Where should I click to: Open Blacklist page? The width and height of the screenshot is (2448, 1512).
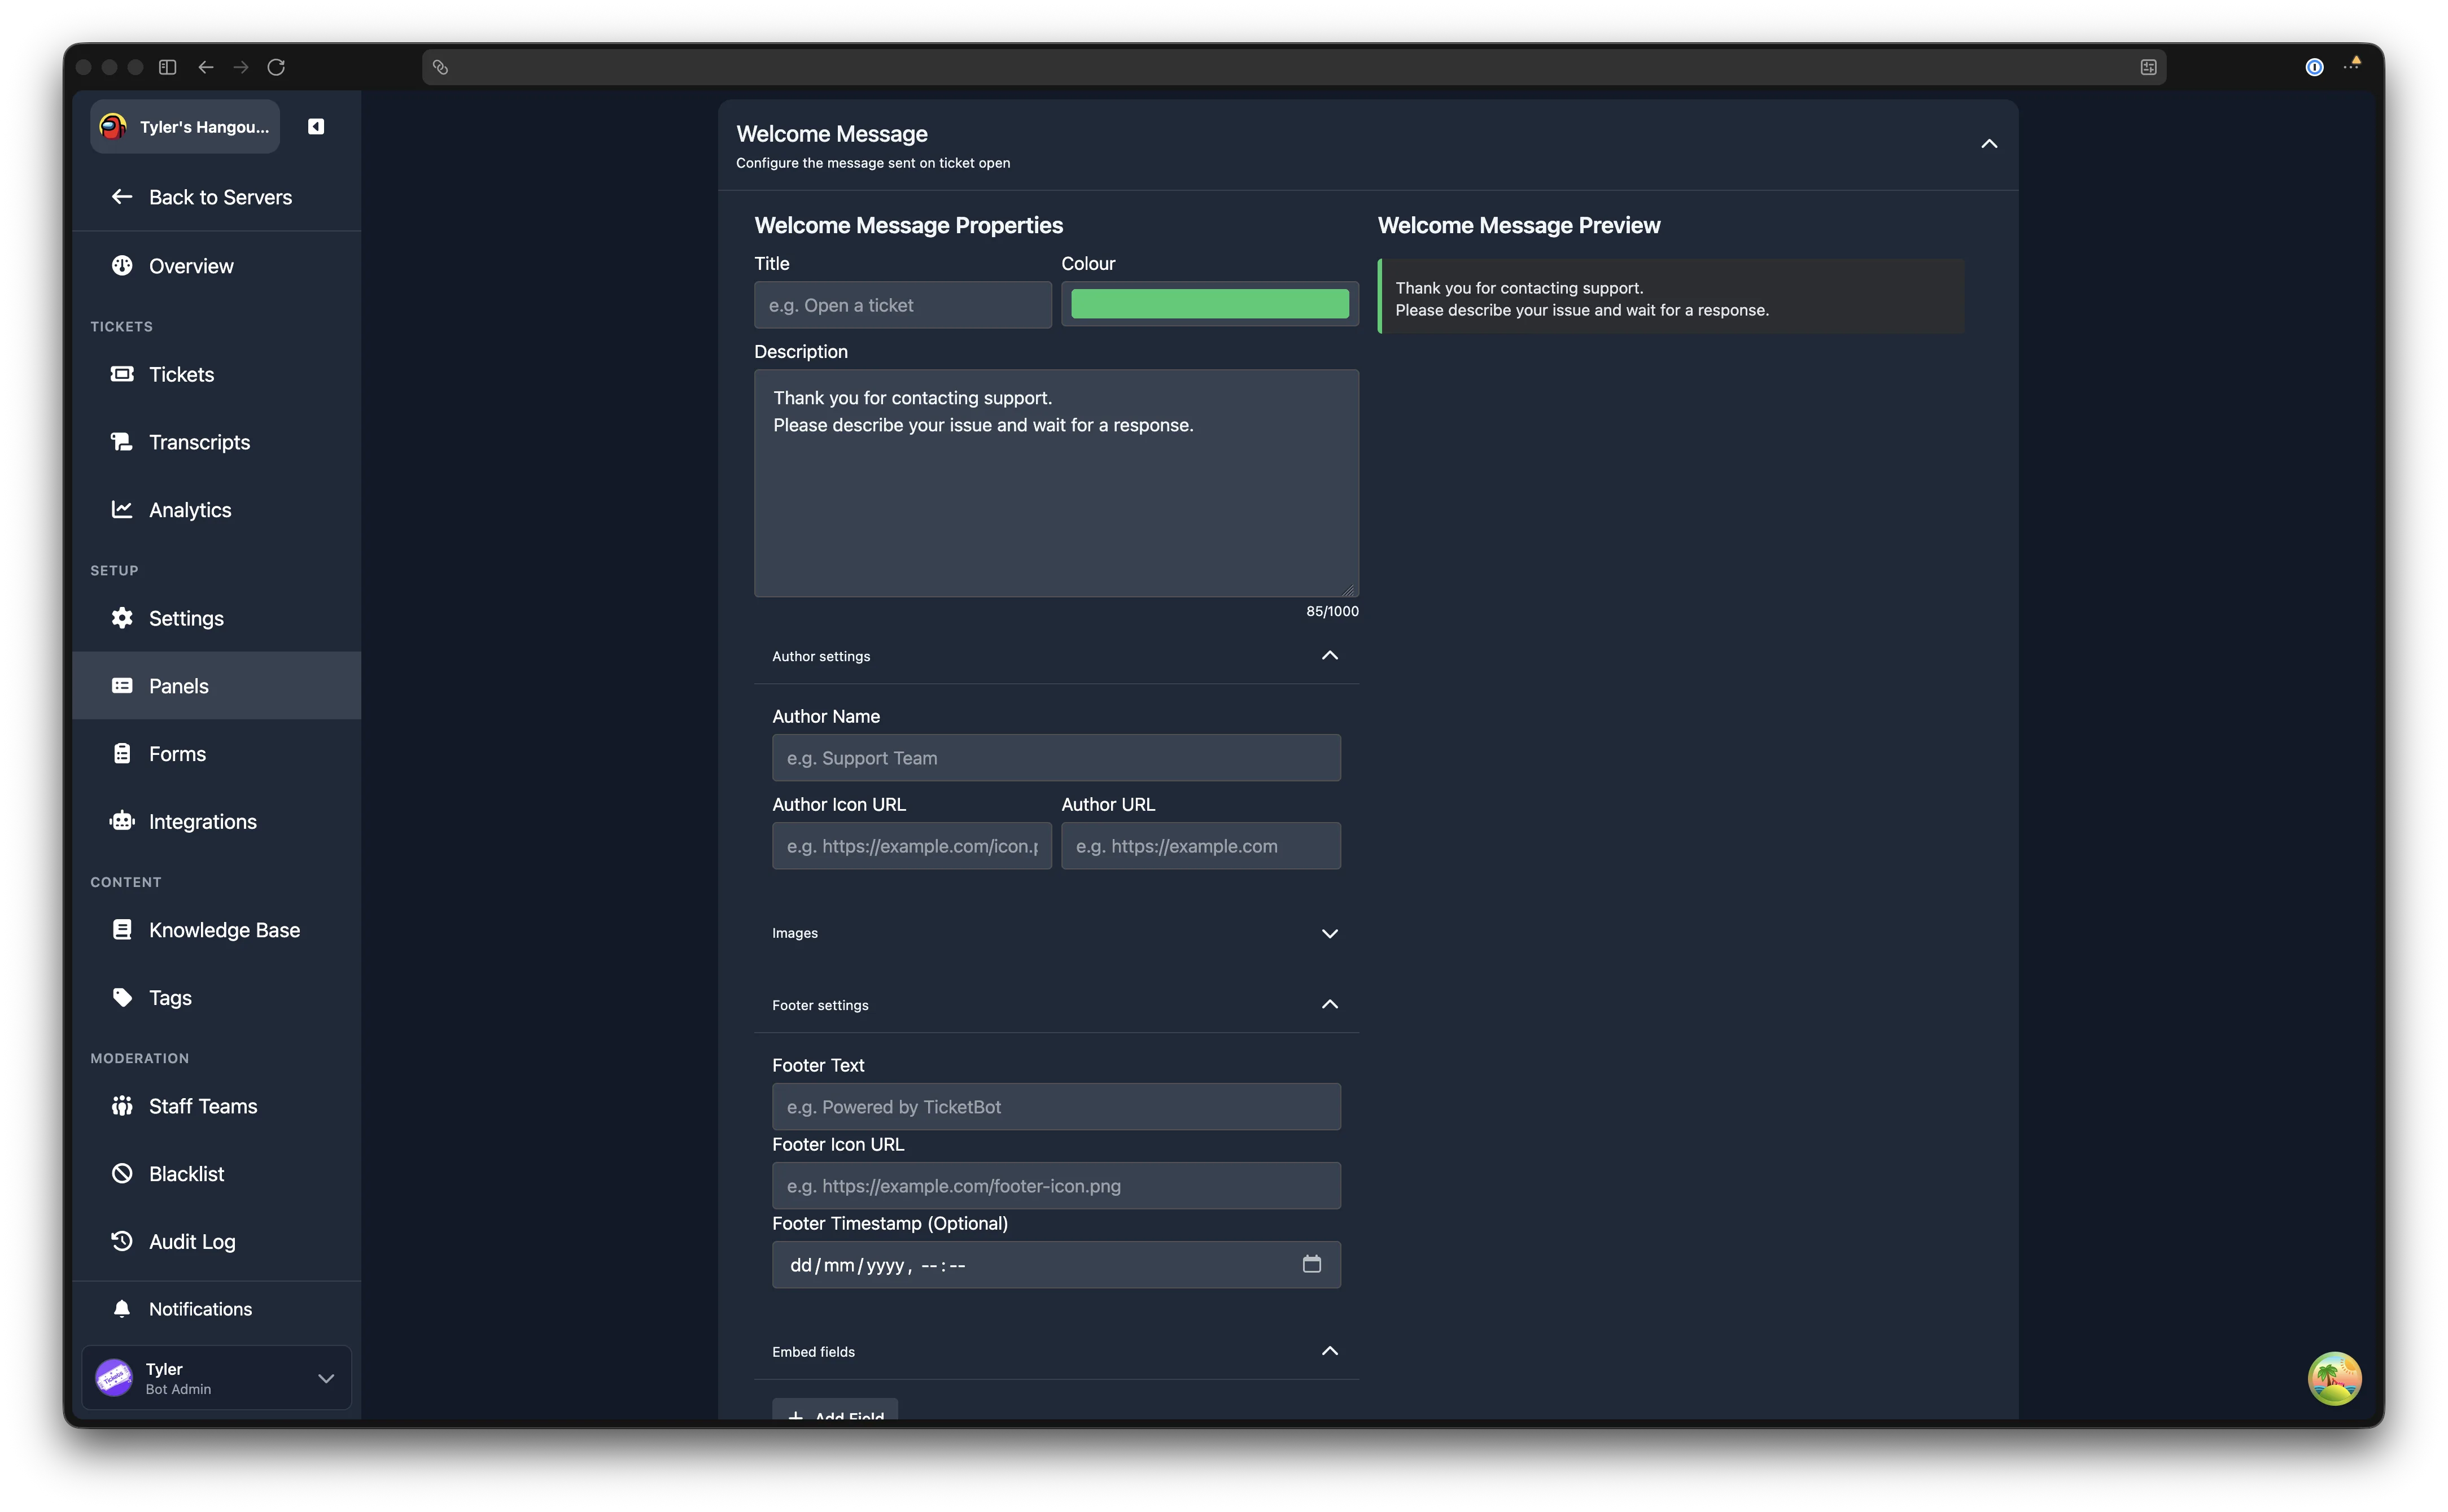pyautogui.click(x=217, y=1174)
